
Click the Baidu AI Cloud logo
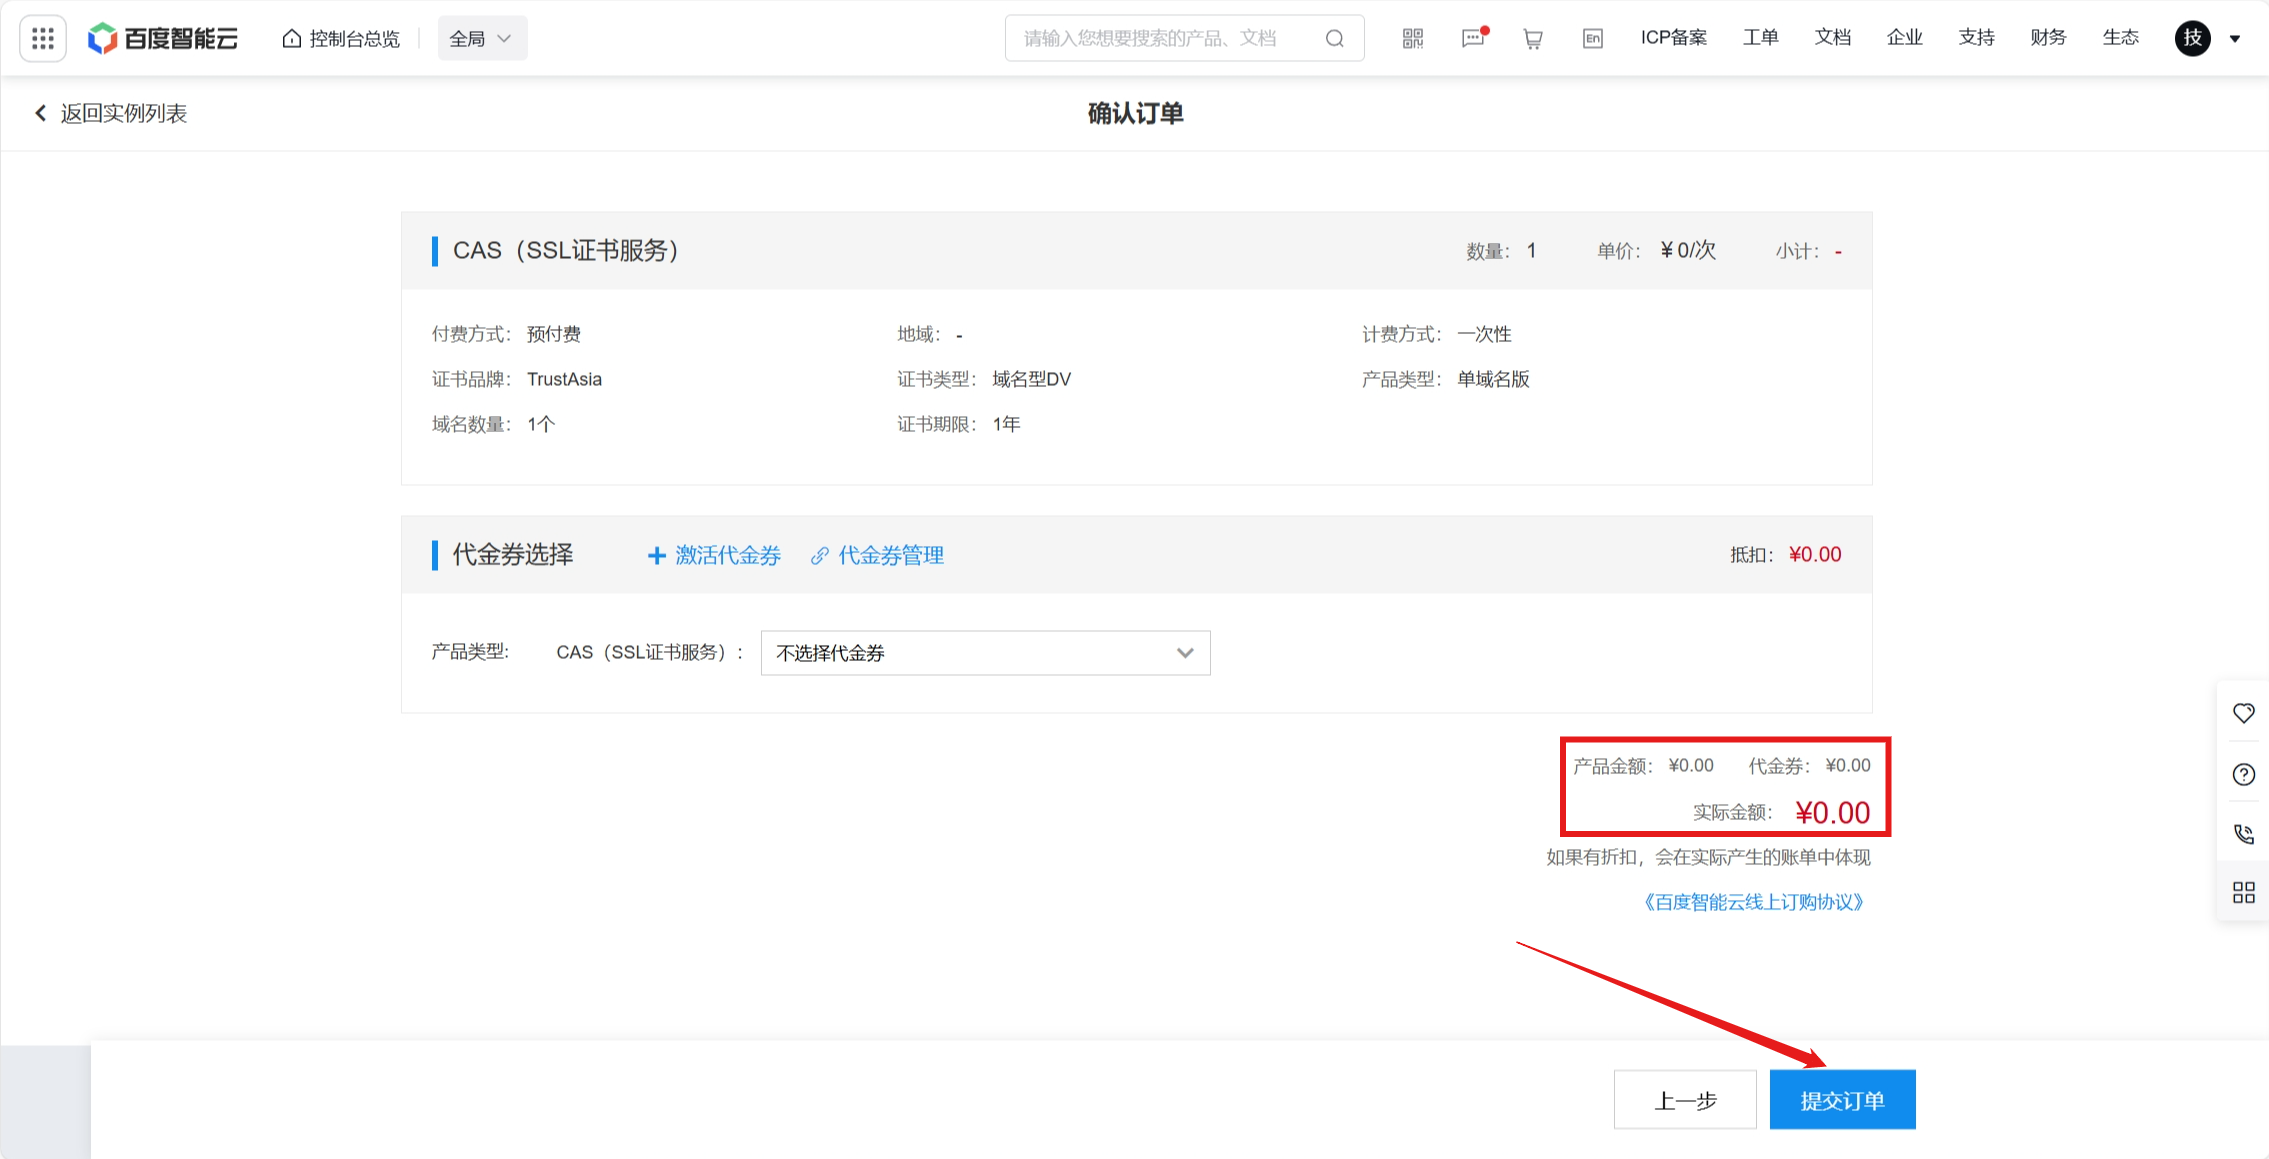click(x=163, y=38)
